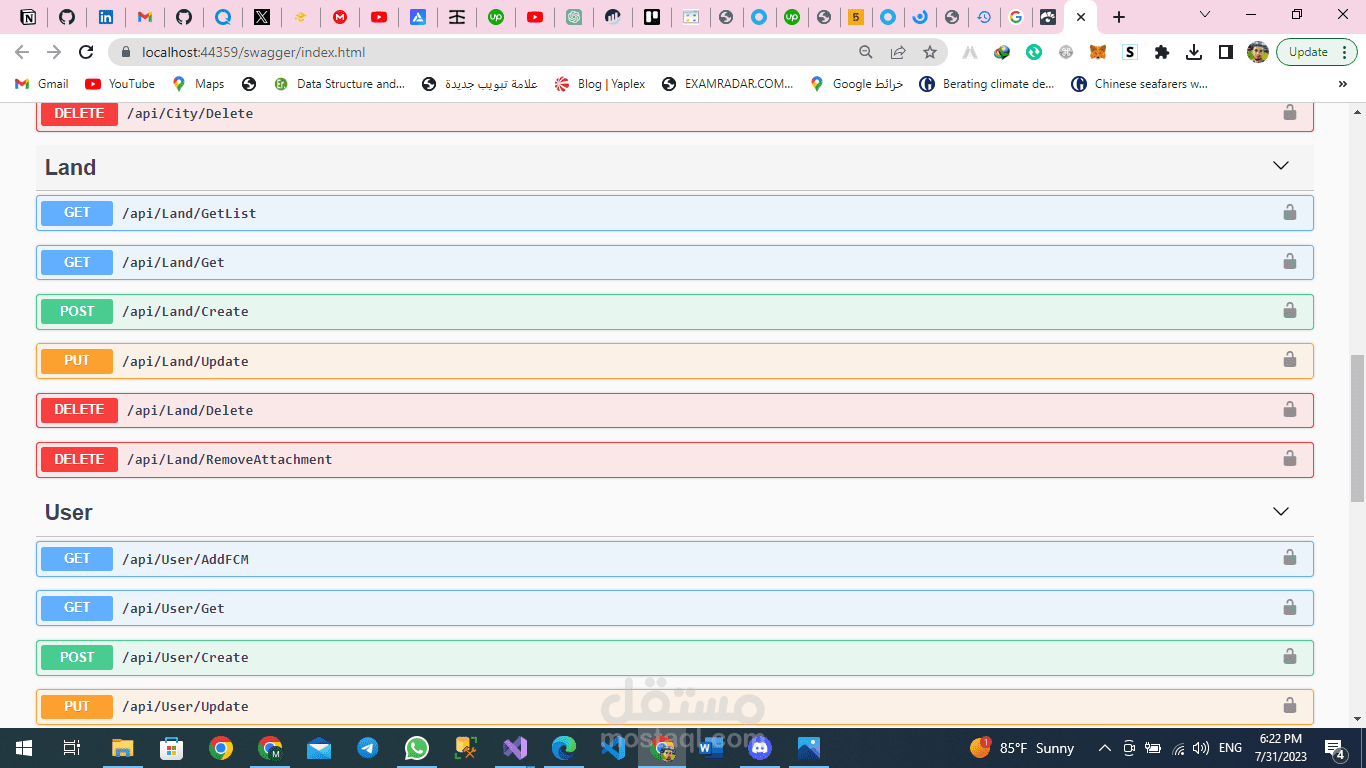Viewport: 1366px width, 768px height.
Task: Click lock icon on /api/Land/RemoveAttachment
Action: click(x=1290, y=458)
